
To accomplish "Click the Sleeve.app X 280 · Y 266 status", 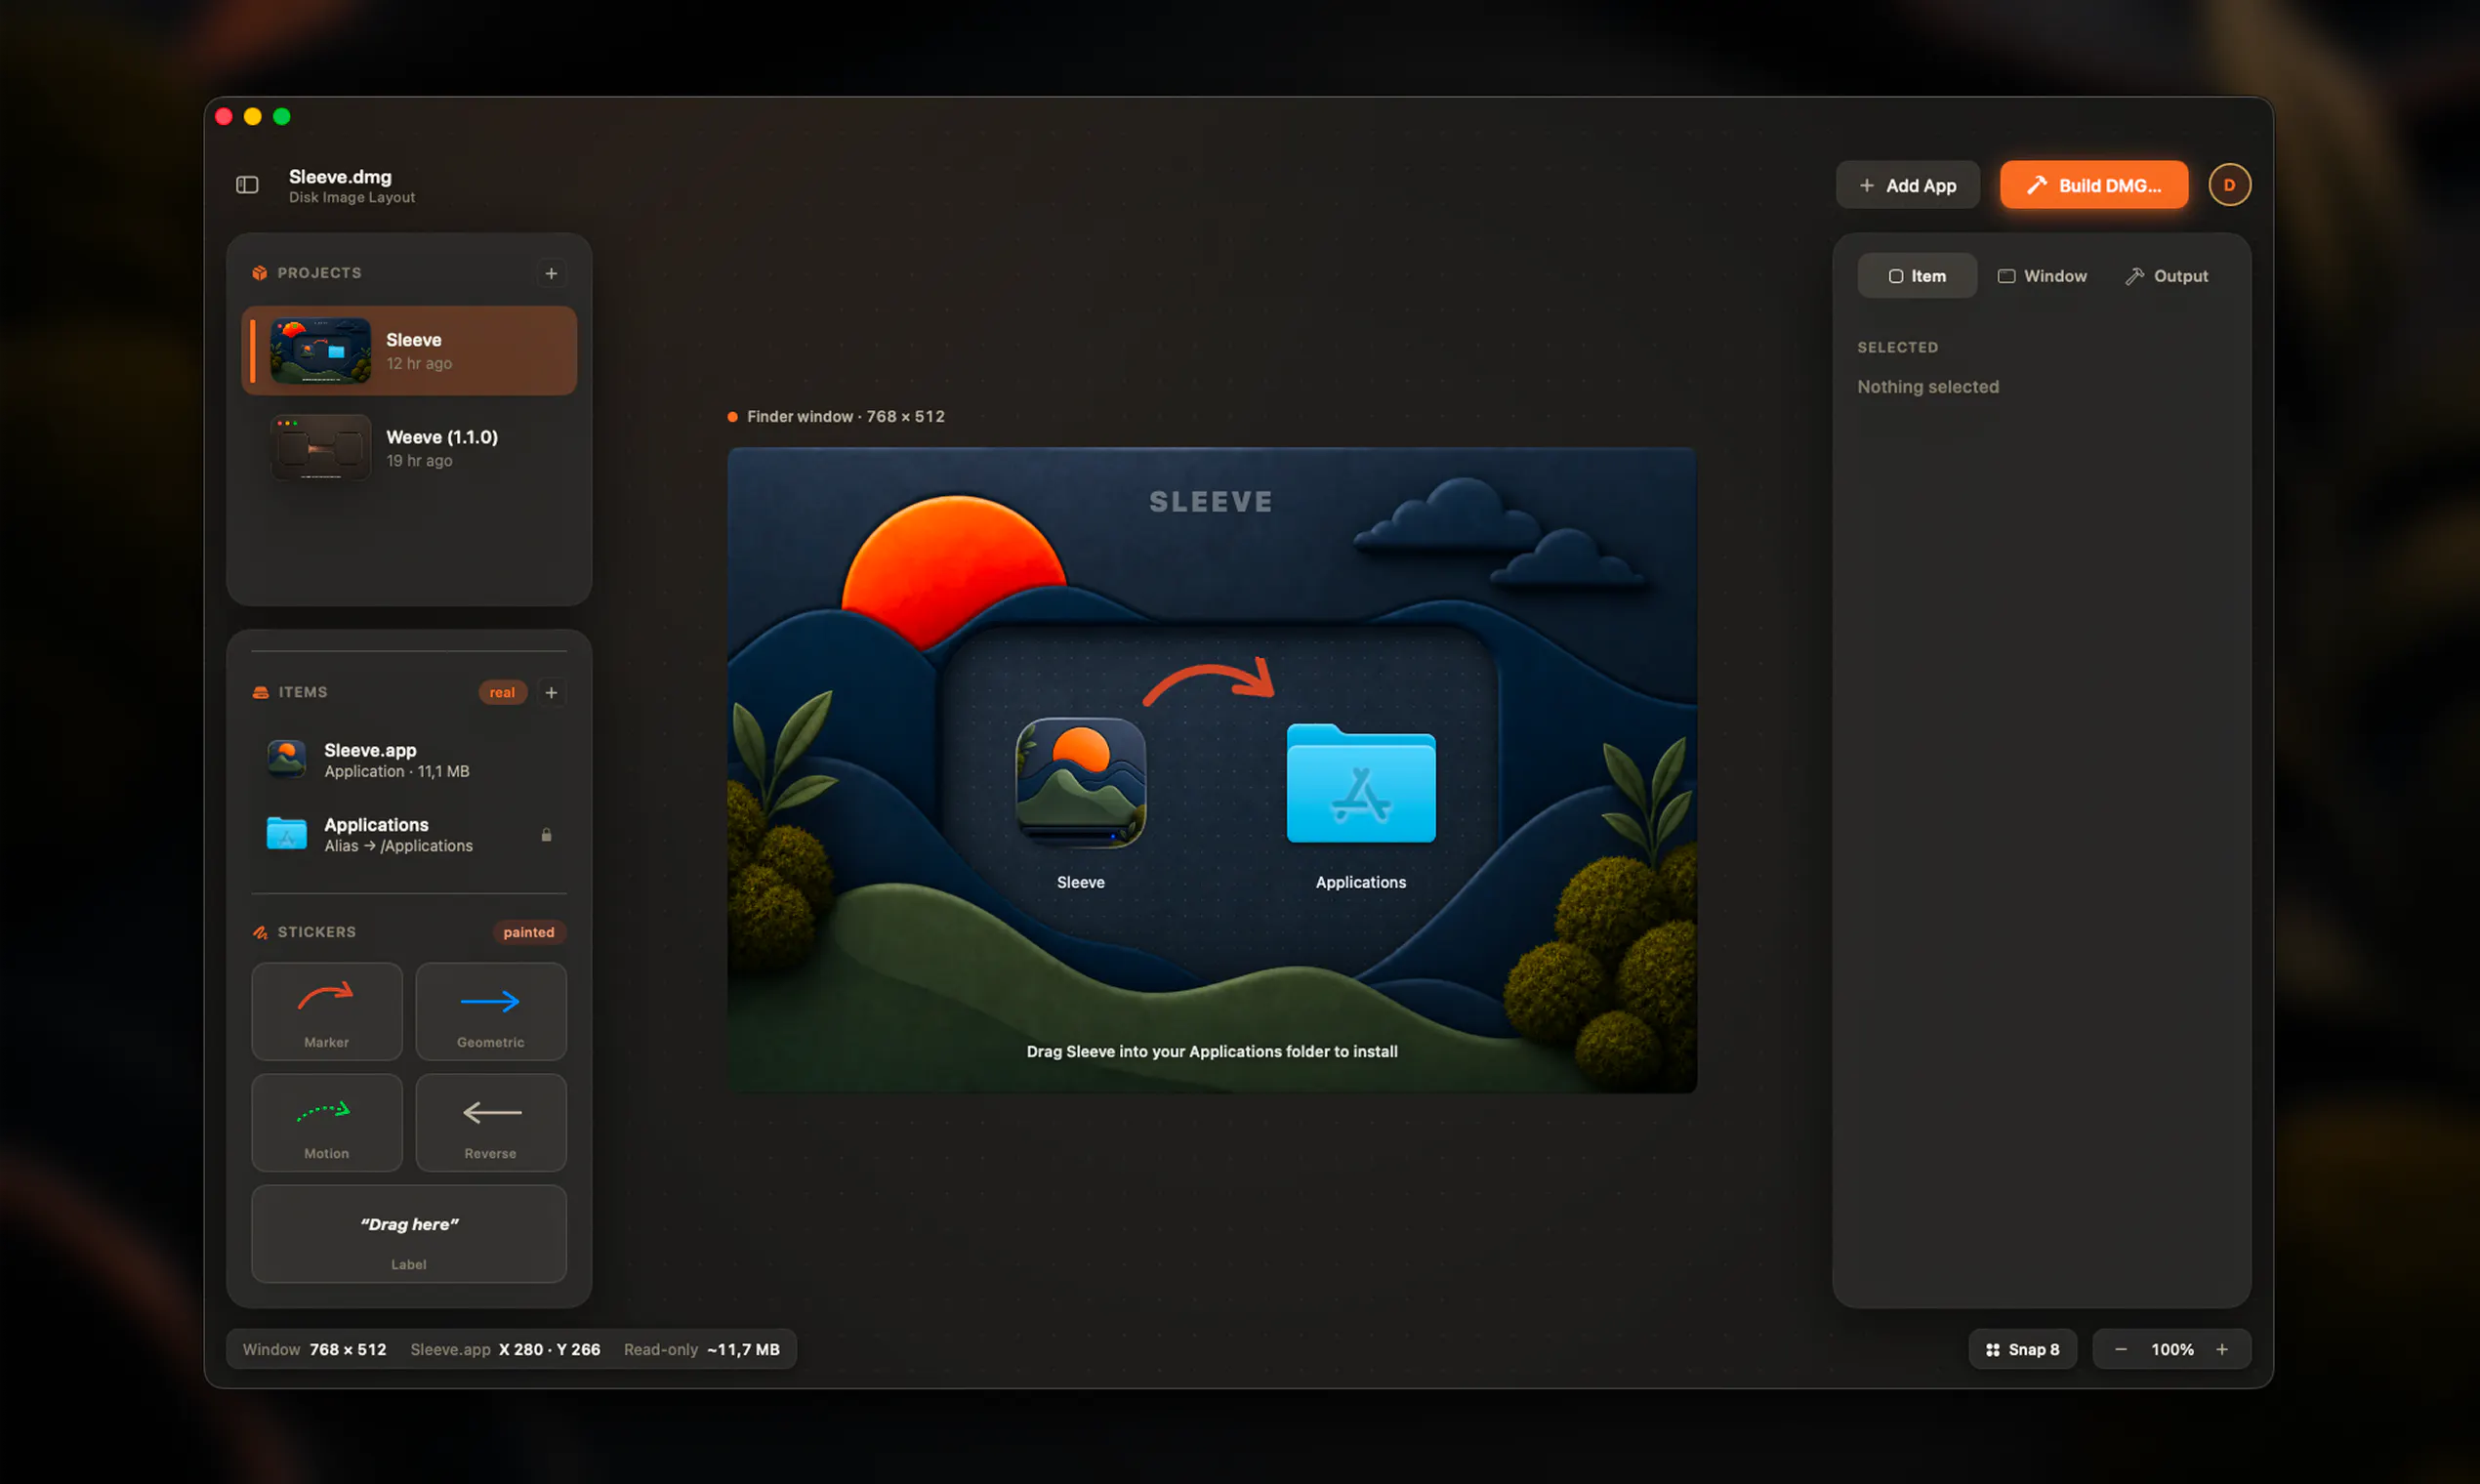I will 505,1349.
